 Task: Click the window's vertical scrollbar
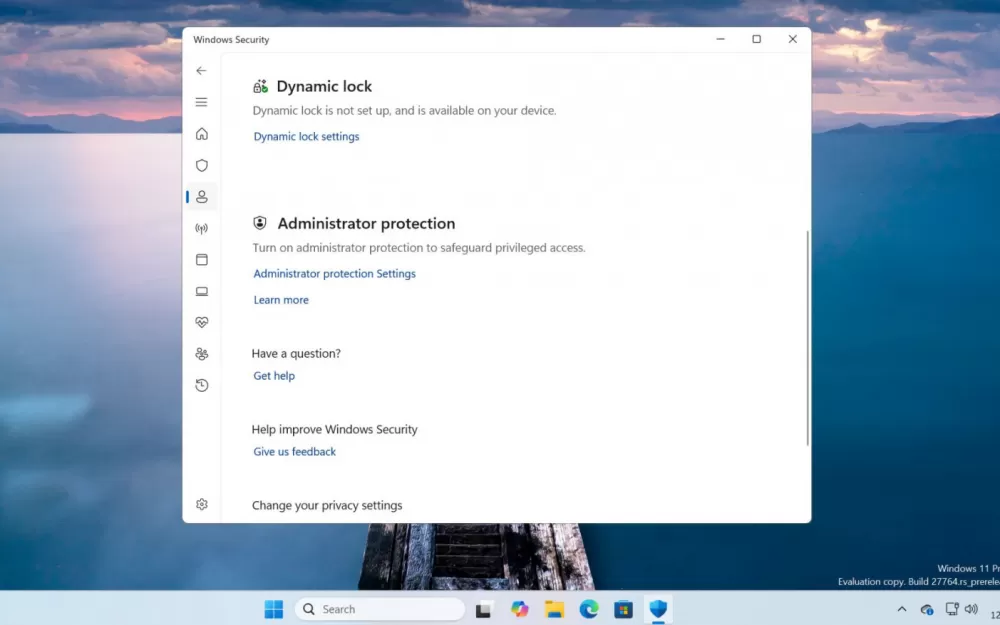[x=807, y=338]
